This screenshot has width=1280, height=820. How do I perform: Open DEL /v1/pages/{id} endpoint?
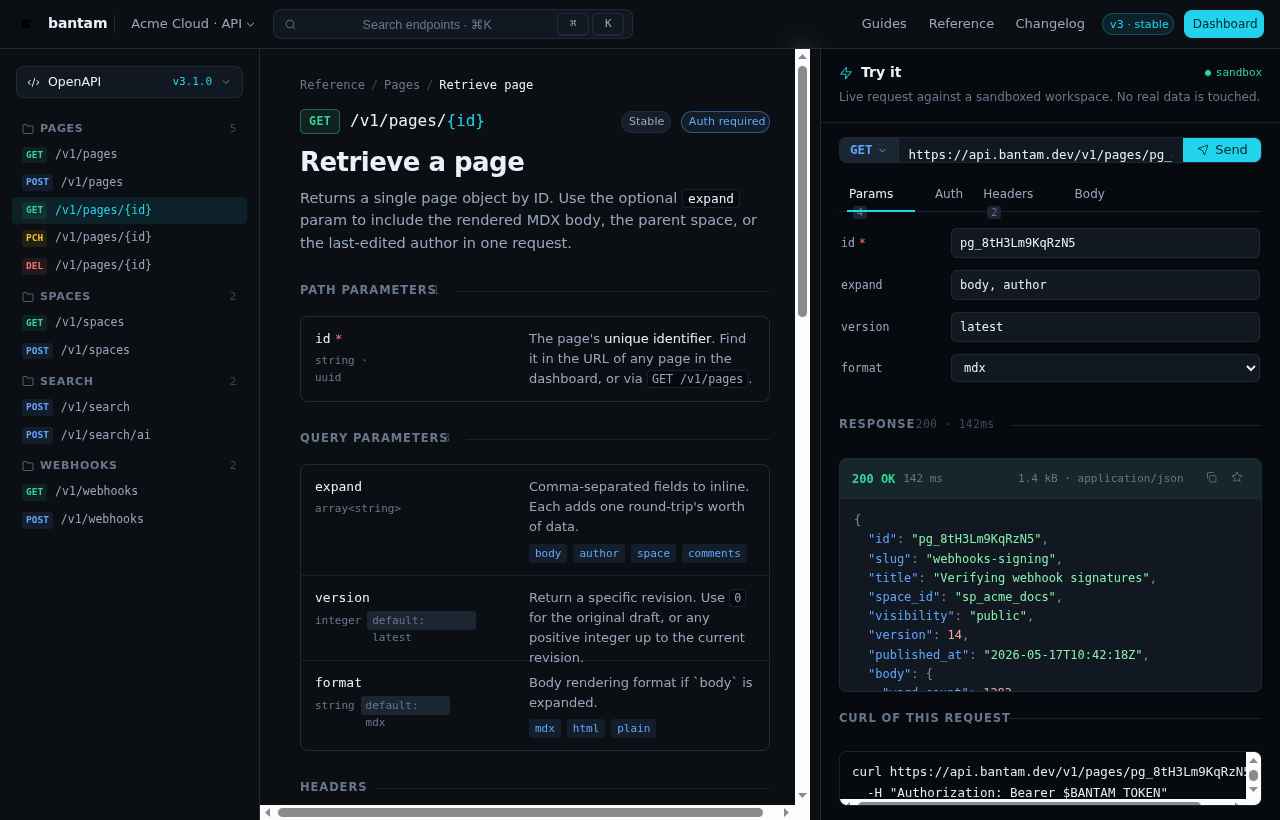tap(129, 265)
